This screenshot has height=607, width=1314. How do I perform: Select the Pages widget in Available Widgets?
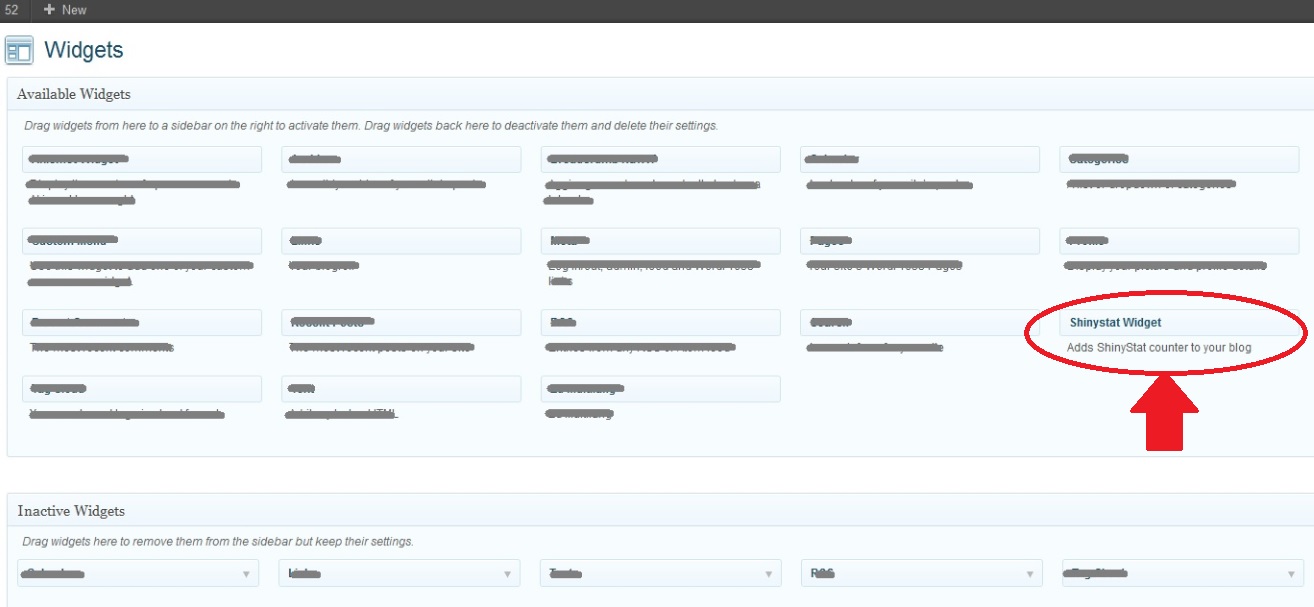(920, 241)
